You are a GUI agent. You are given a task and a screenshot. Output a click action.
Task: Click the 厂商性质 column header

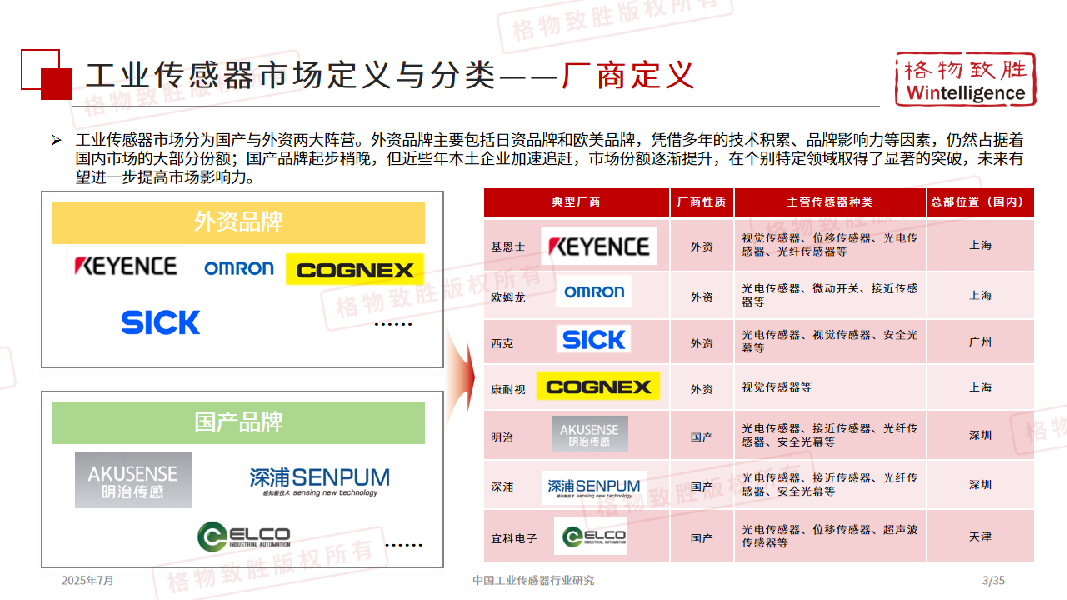[702, 202]
